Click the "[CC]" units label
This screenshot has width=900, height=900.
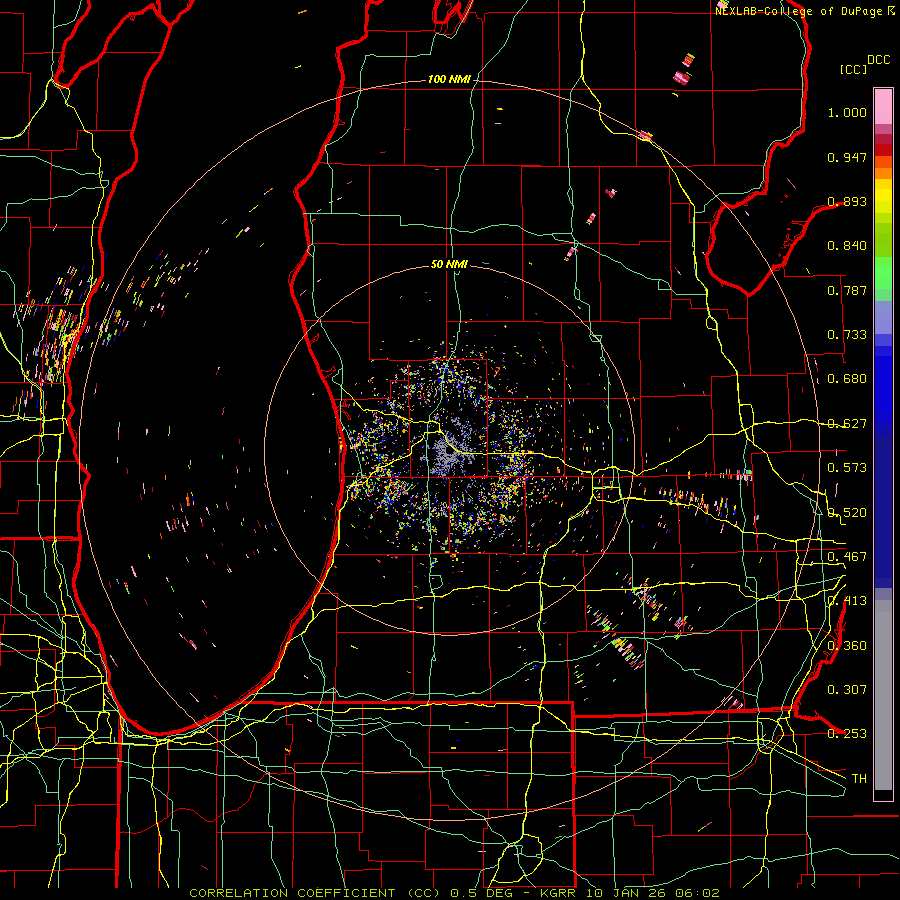(853, 69)
